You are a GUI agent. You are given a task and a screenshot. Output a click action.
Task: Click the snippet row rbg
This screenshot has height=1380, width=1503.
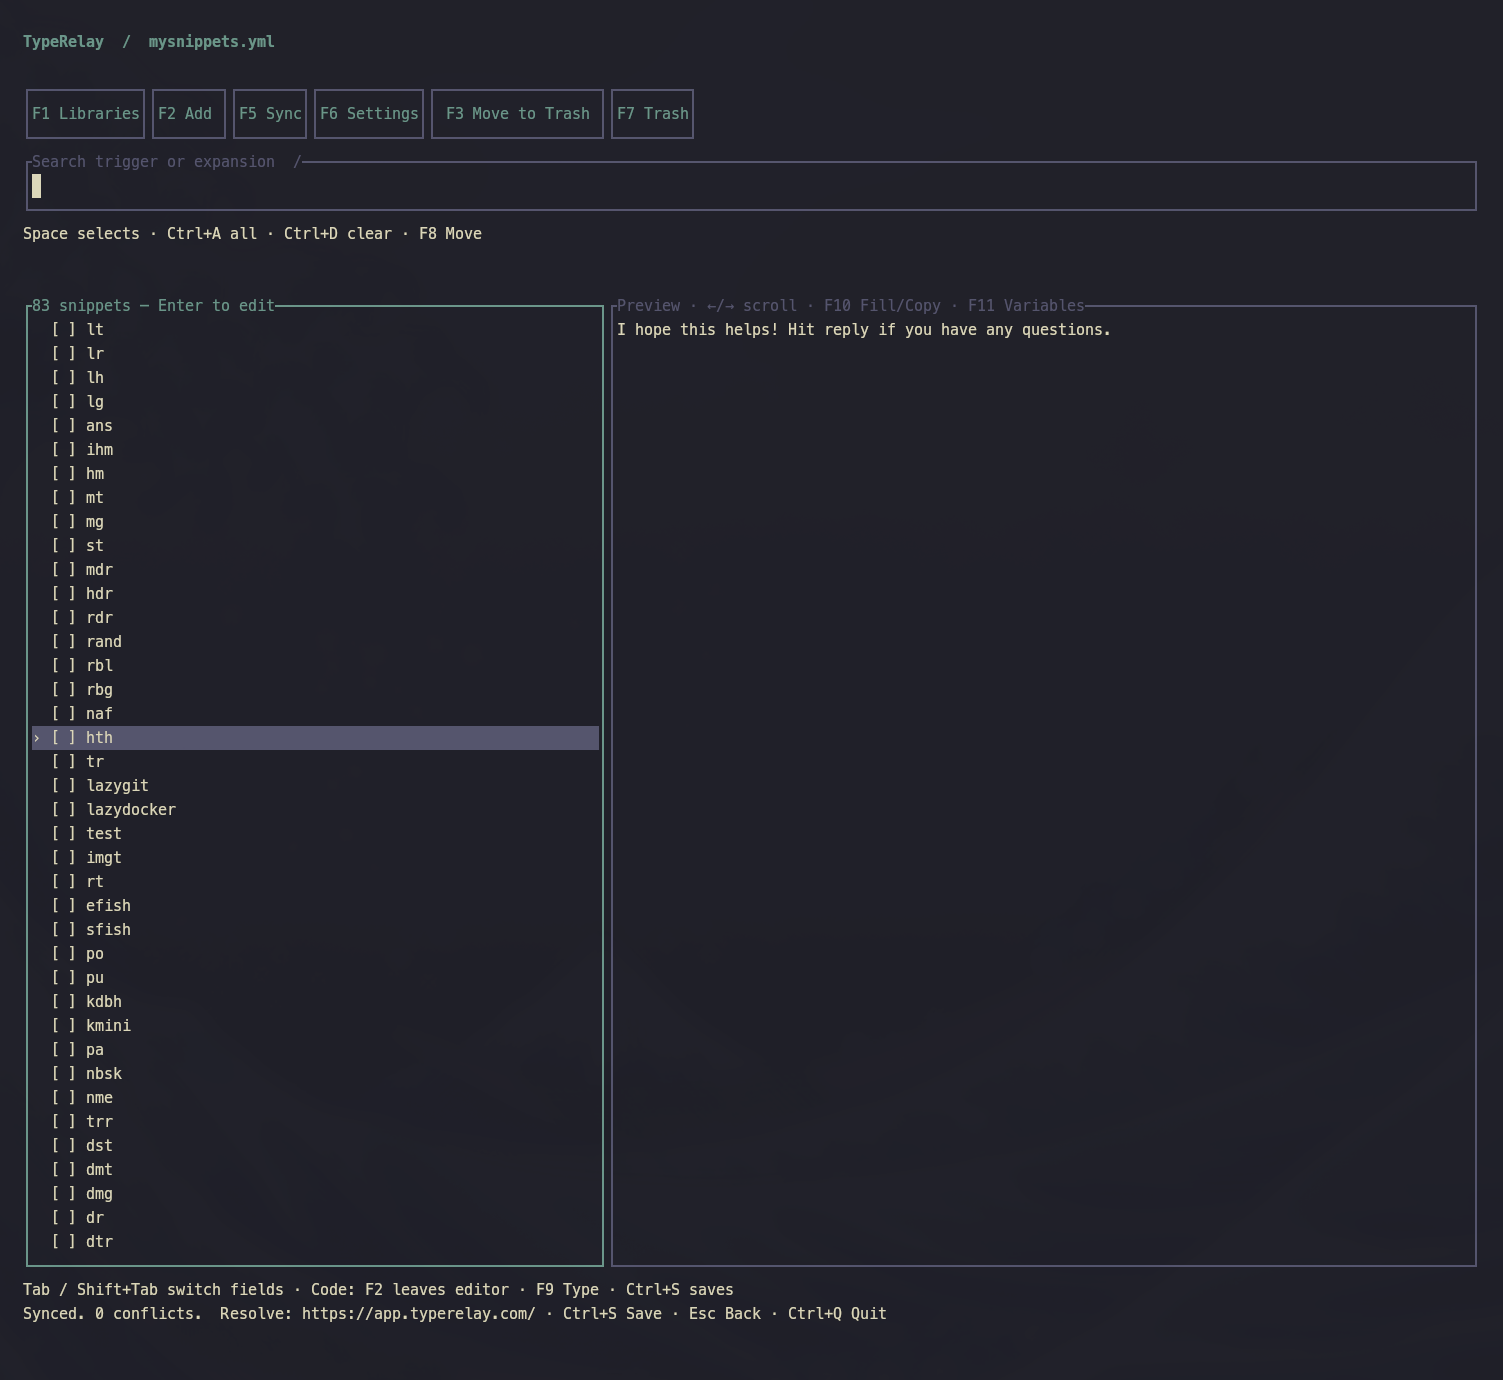pyautogui.click(x=315, y=690)
